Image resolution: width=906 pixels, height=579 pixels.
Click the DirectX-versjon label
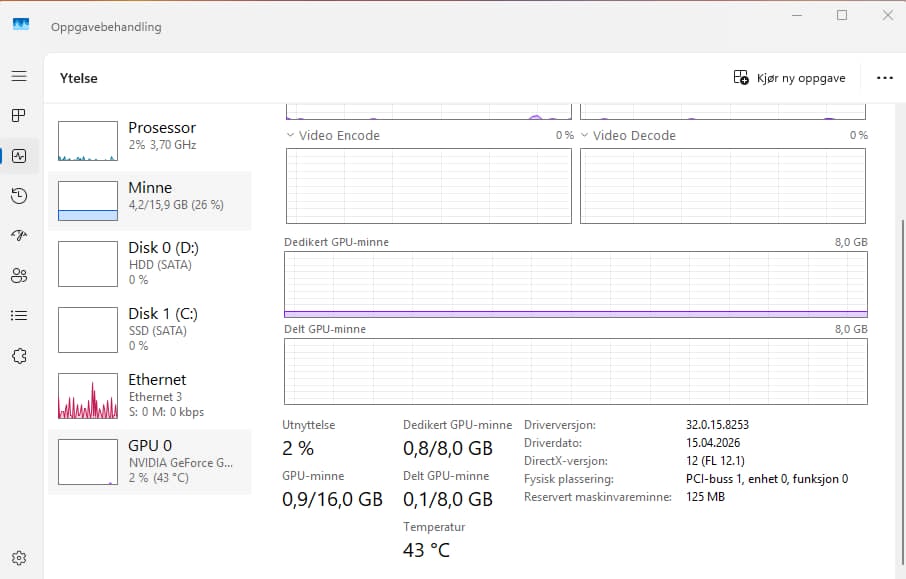(x=565, y=461)
